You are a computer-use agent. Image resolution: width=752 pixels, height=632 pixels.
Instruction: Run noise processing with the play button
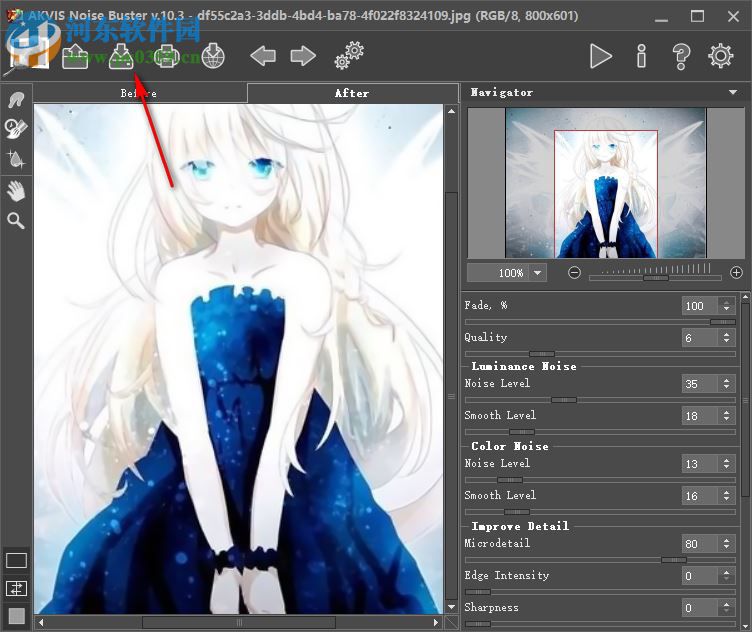pyautogui.click(x=600, y=56)
